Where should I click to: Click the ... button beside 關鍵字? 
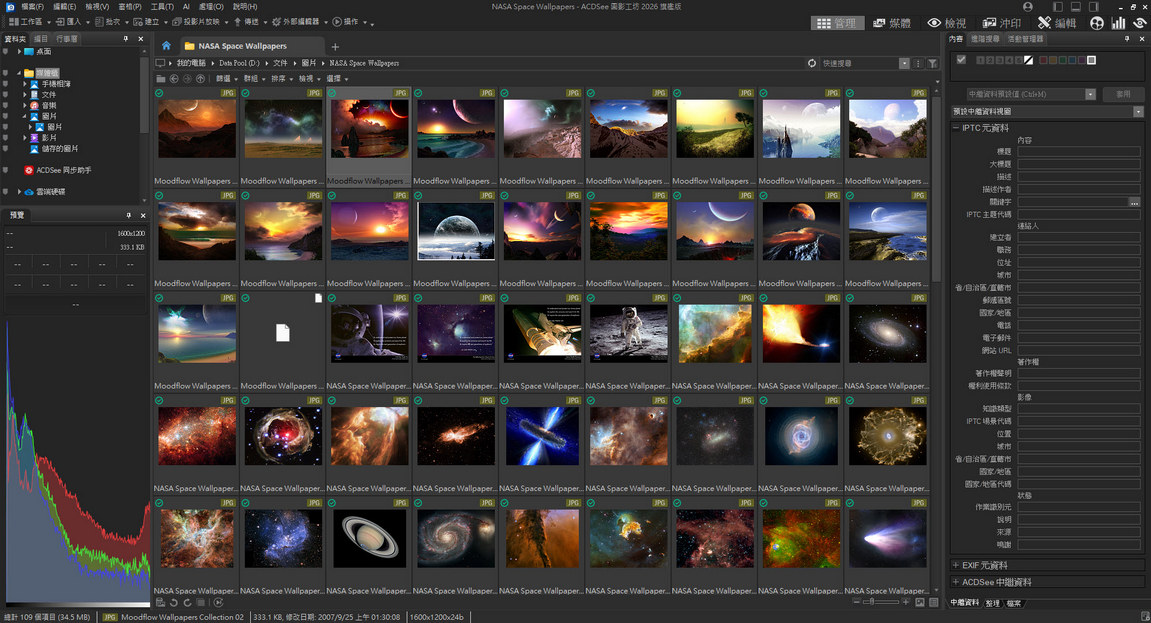pos(1133,204)
